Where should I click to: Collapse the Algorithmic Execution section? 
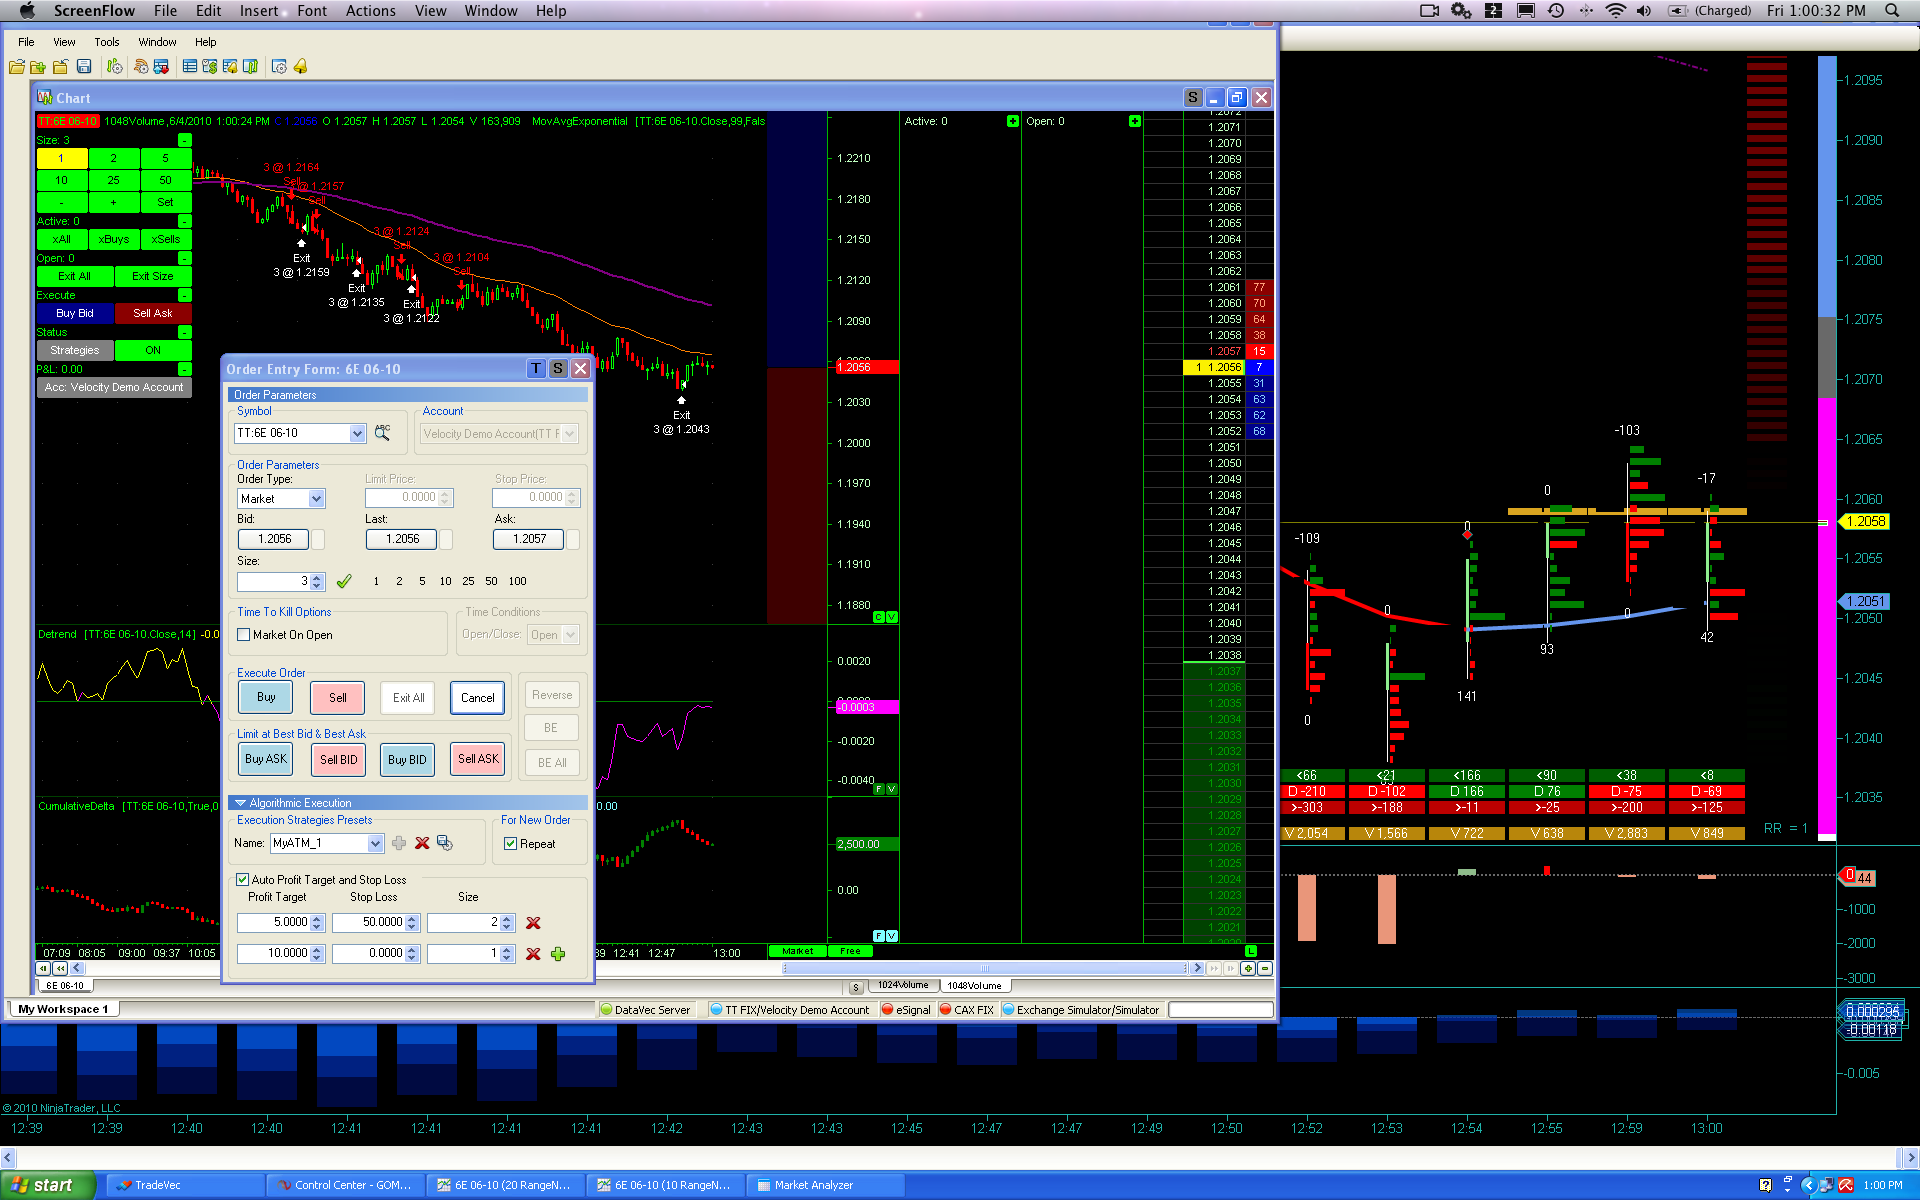(x=240, y=803)
